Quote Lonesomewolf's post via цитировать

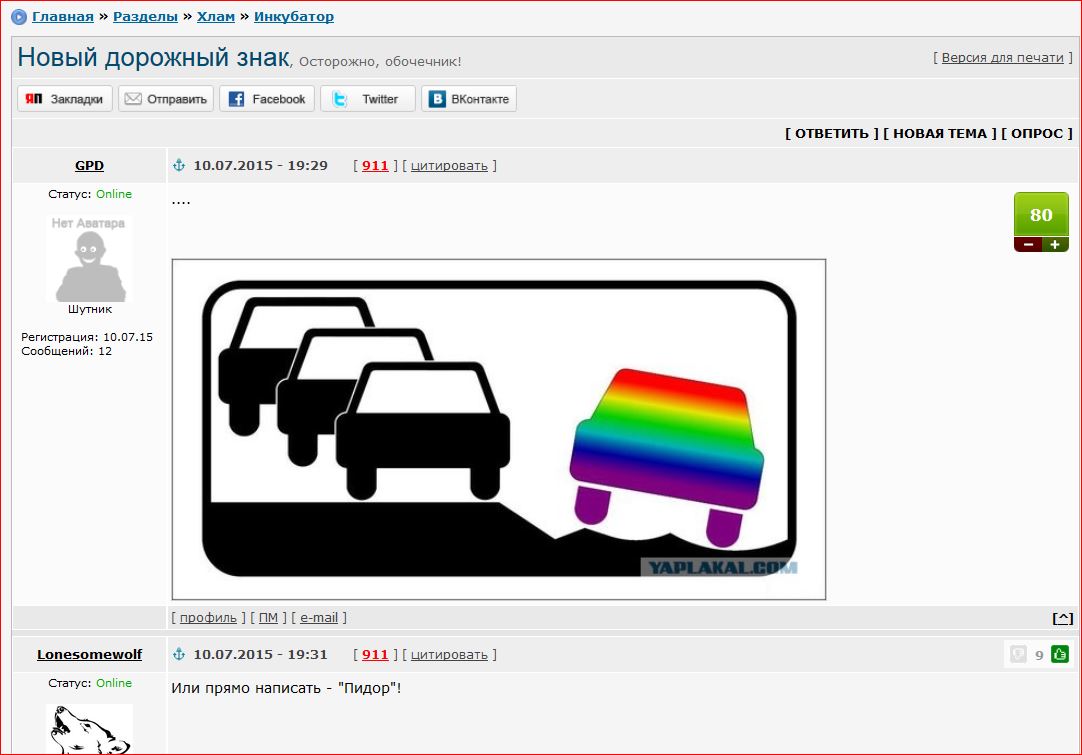click(x=449, y=654)
